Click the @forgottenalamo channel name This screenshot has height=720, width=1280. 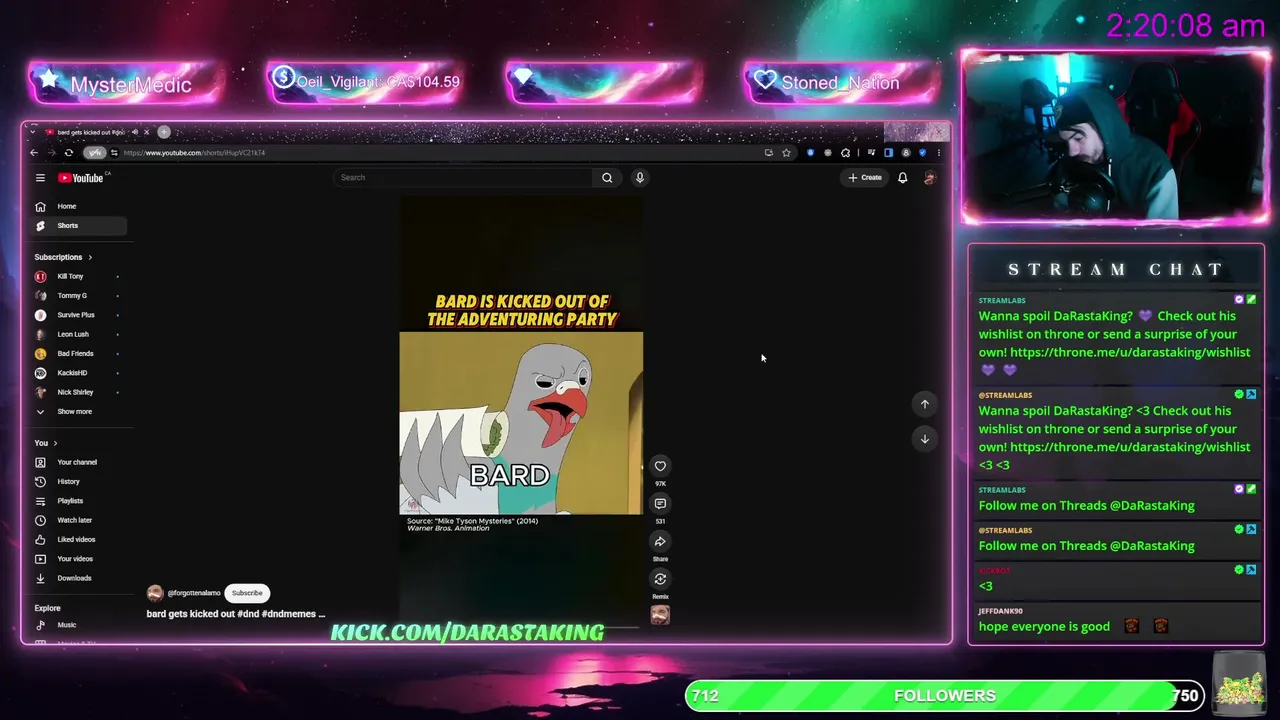[x=194, y=593]
